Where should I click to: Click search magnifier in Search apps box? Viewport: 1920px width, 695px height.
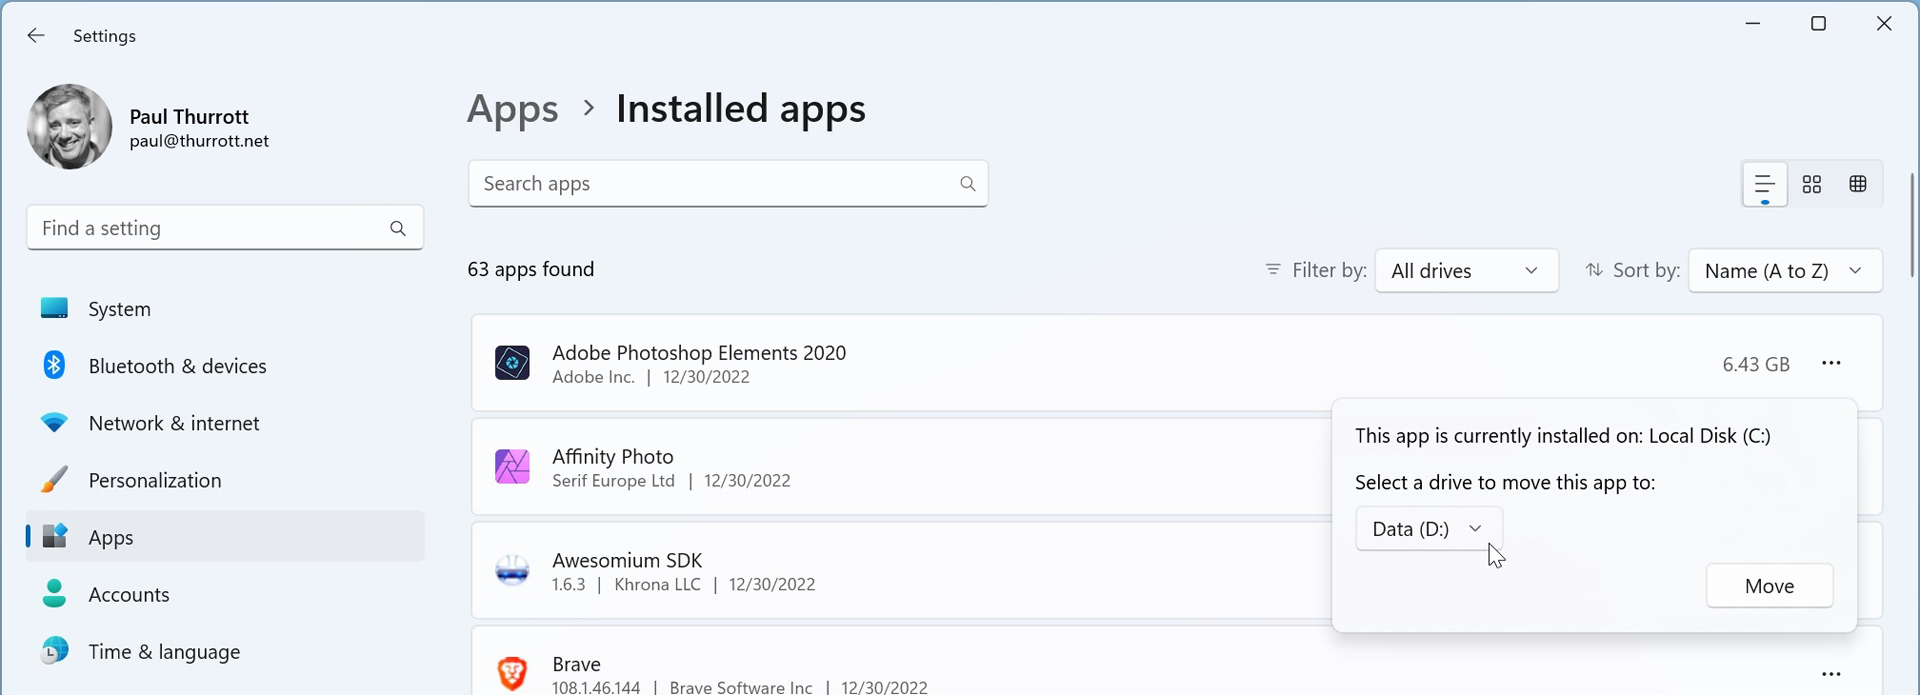coord(967,184)
